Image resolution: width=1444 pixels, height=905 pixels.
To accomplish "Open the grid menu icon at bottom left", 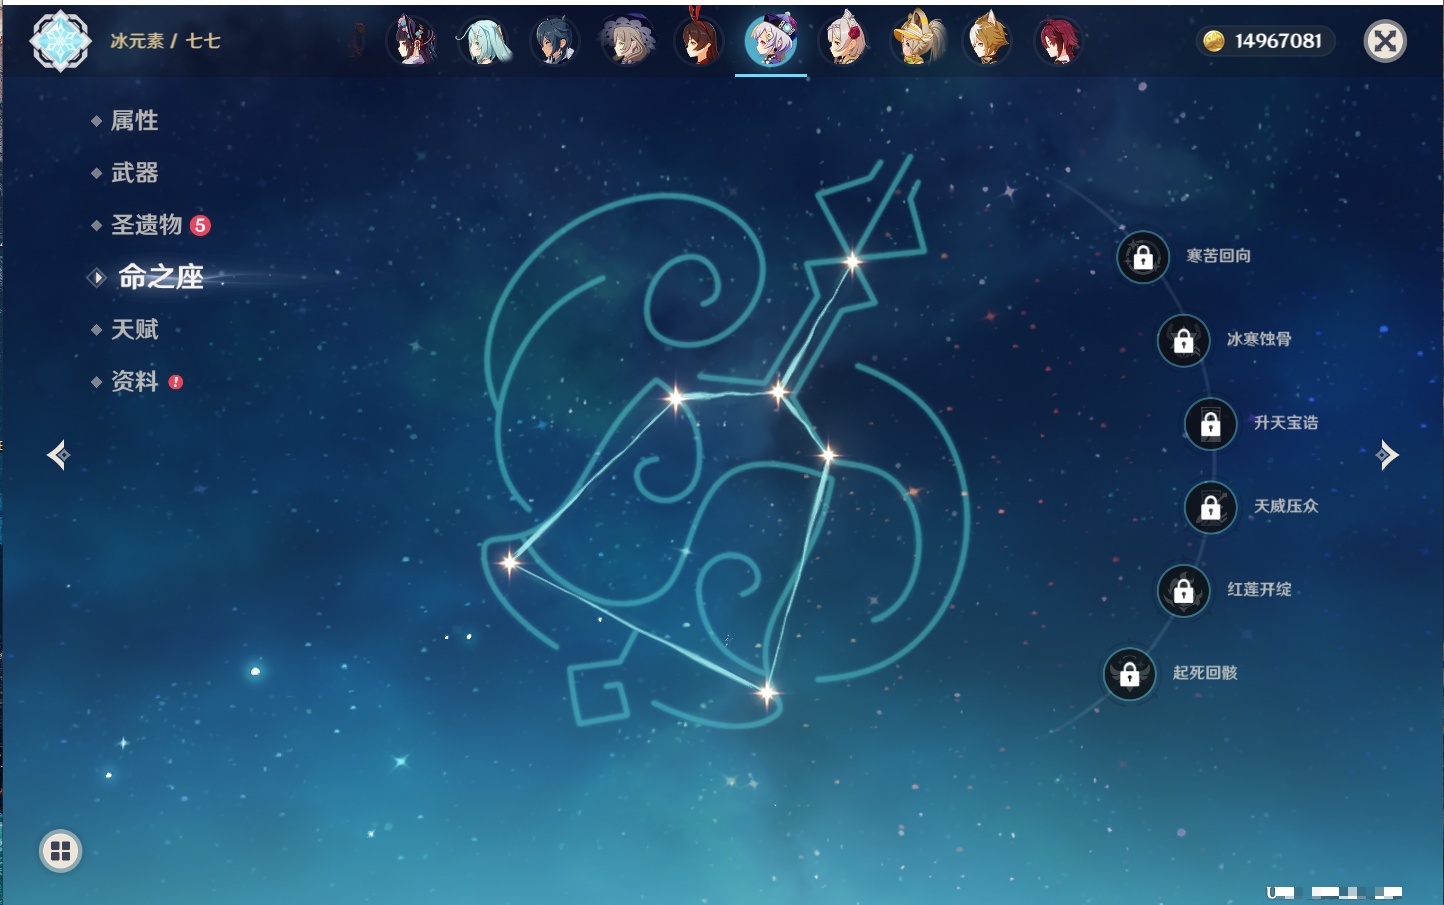I will (x=60, y=851).
